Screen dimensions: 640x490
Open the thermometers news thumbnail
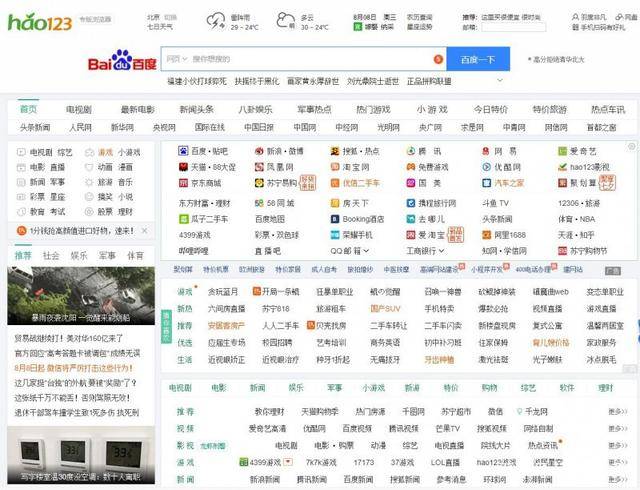pyautogui.click(x=81, y=455)
